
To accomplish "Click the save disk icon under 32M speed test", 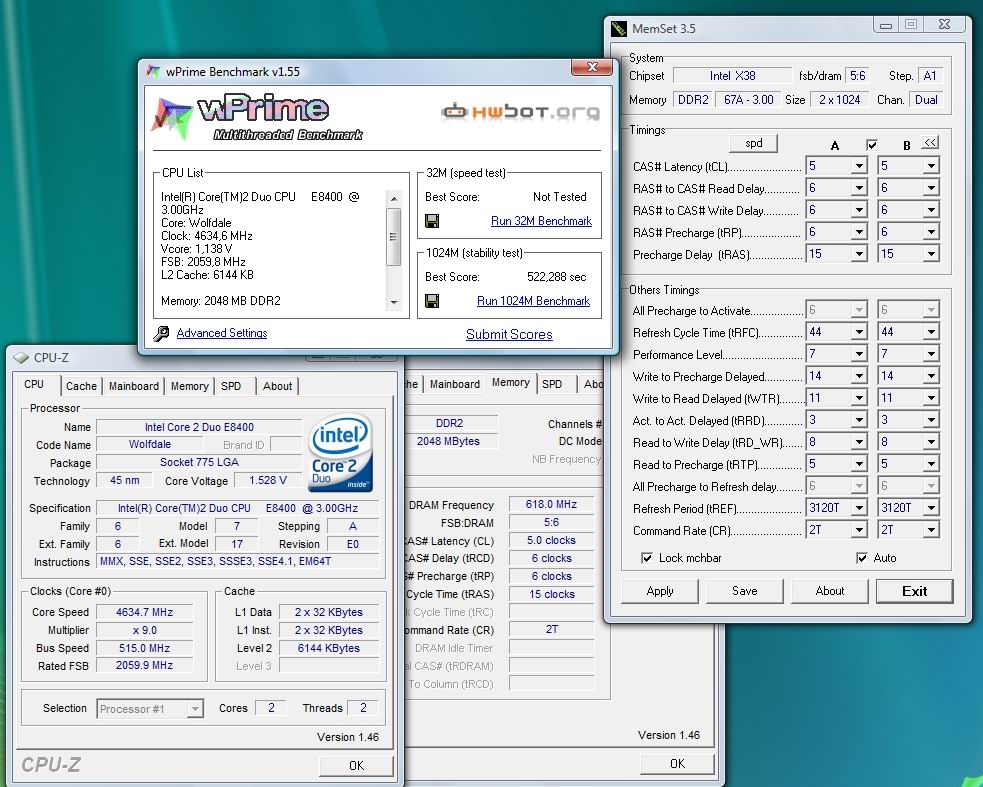I will click(432, 221).
